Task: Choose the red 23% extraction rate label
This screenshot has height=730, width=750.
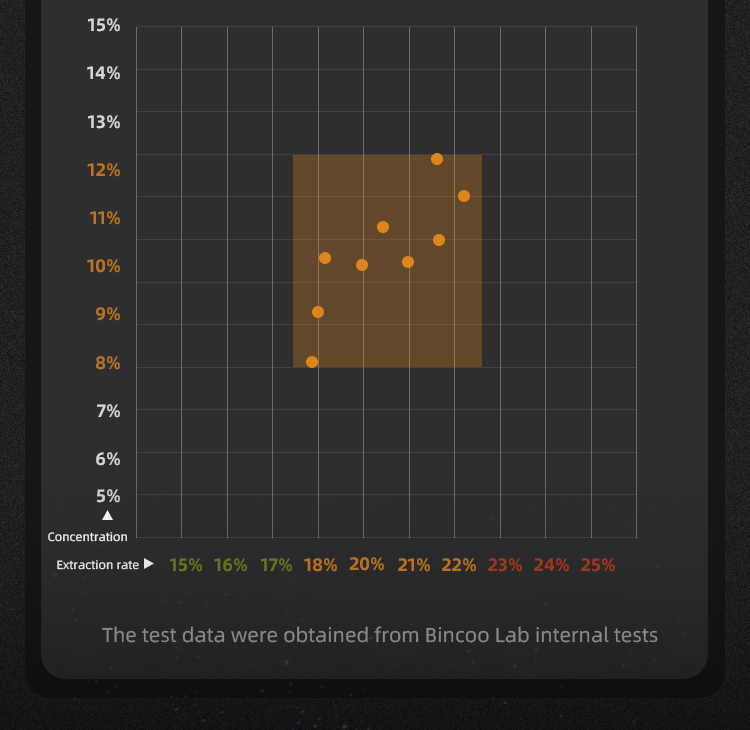Action: [505, 565]
